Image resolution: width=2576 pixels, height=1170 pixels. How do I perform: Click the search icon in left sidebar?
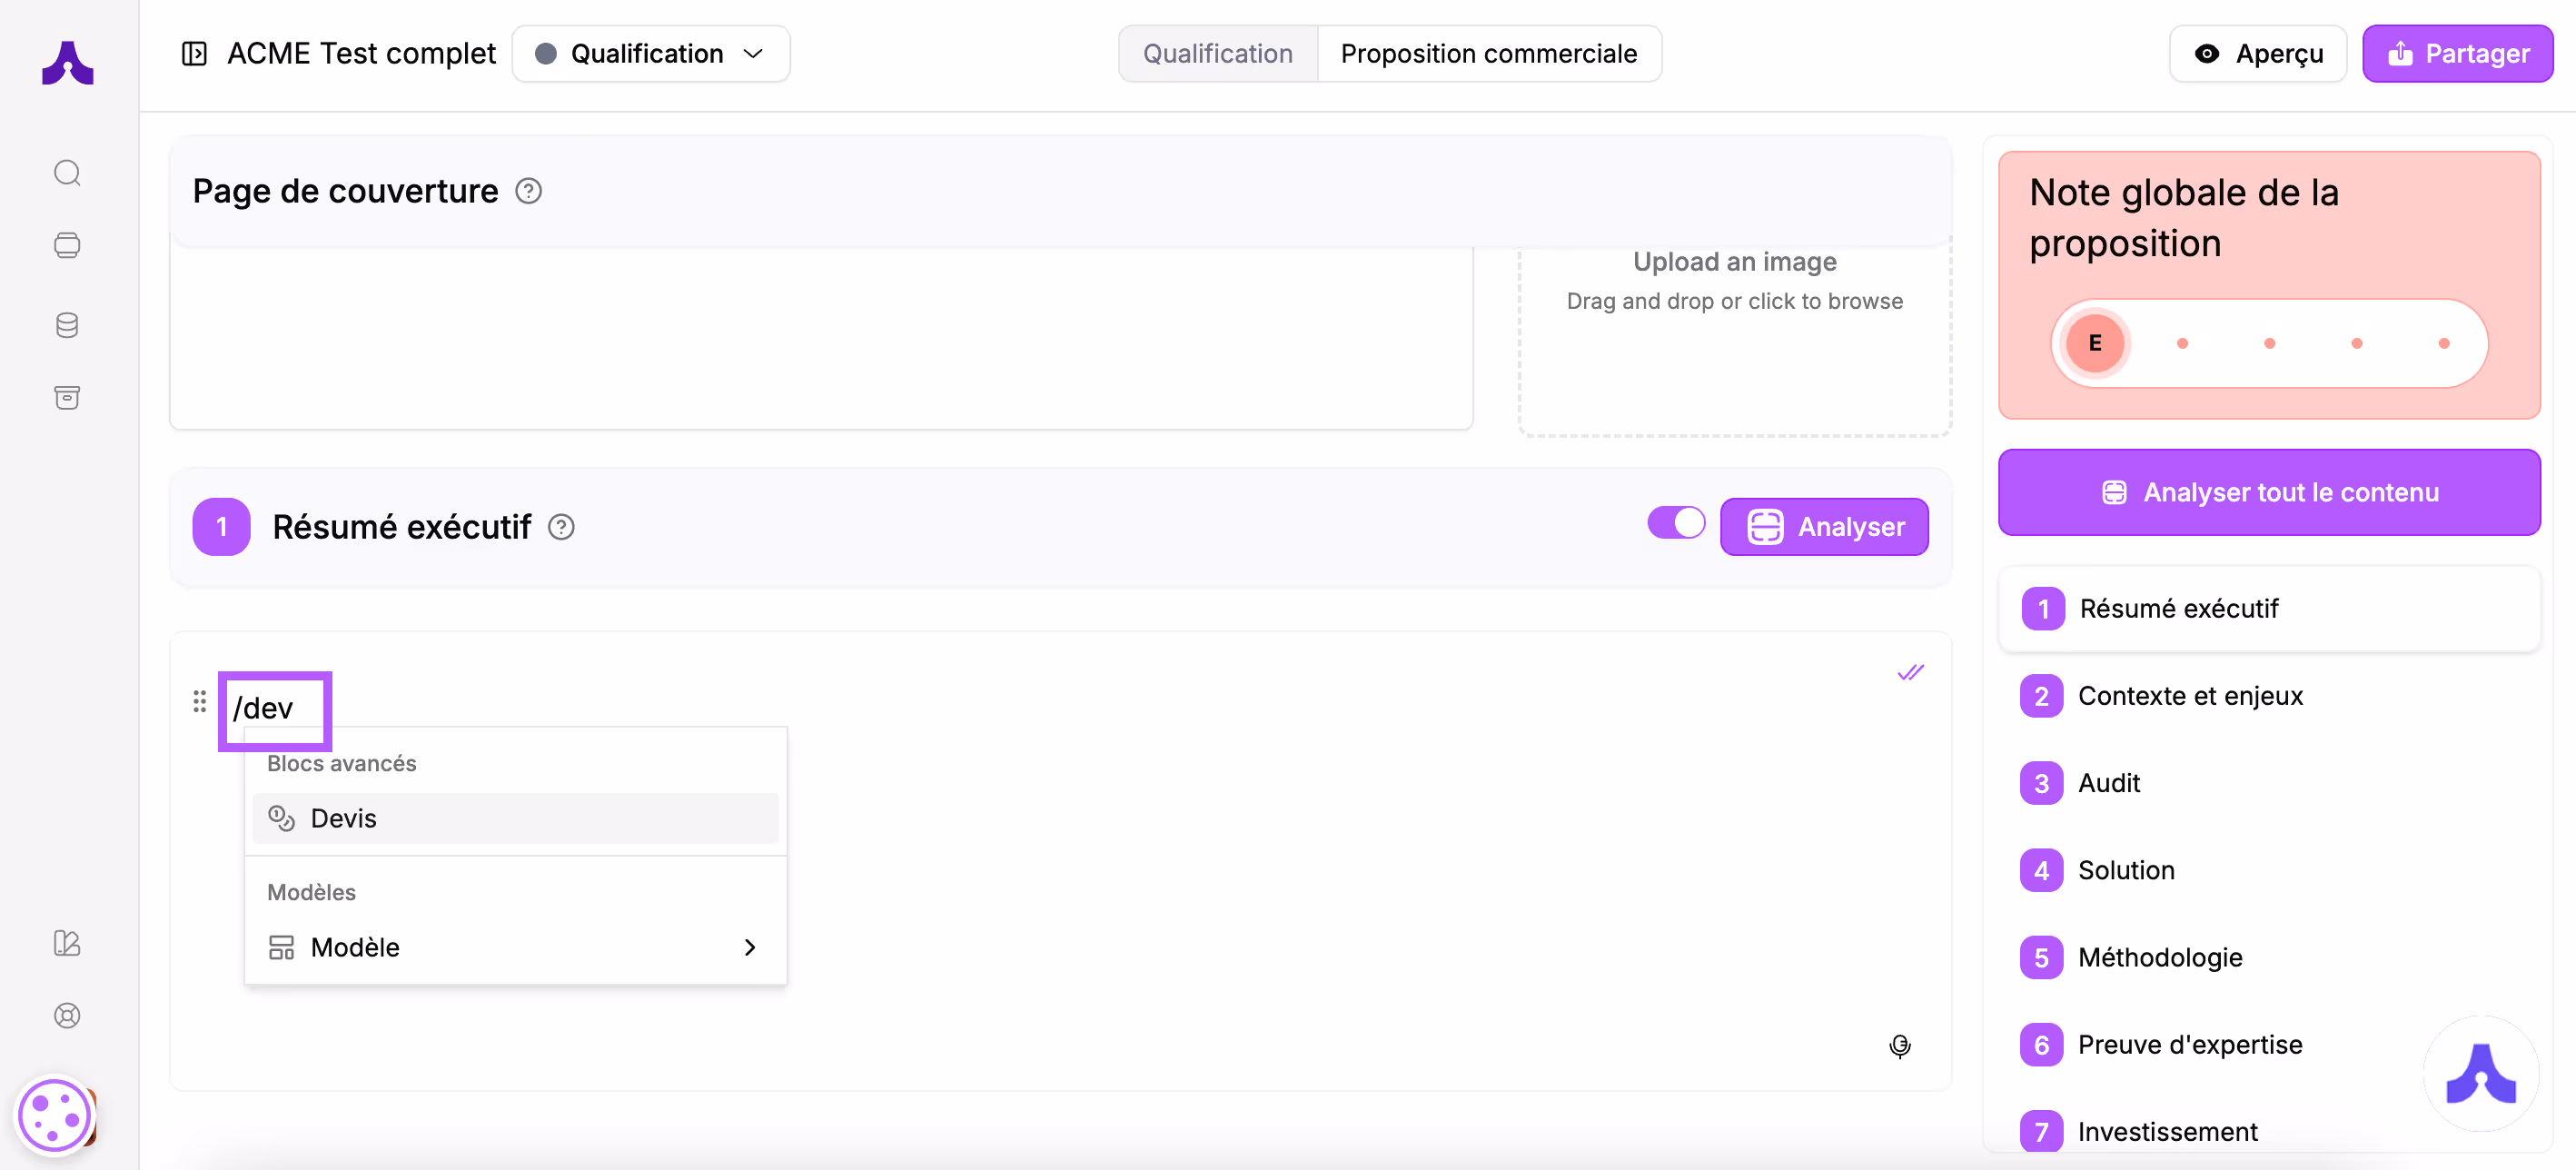point(67,173)
